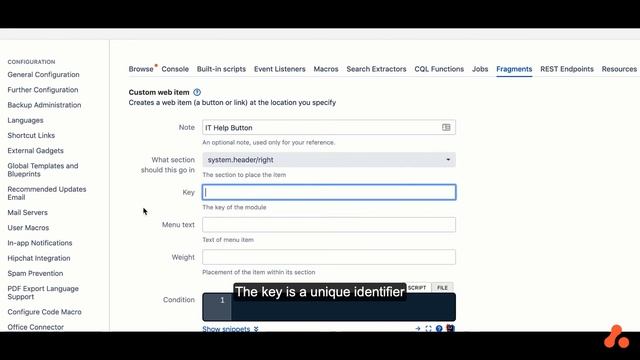Open the Custom web item help icon
Image resolution: width=640 pixels, height=360 pixels.
pos(197,92)
